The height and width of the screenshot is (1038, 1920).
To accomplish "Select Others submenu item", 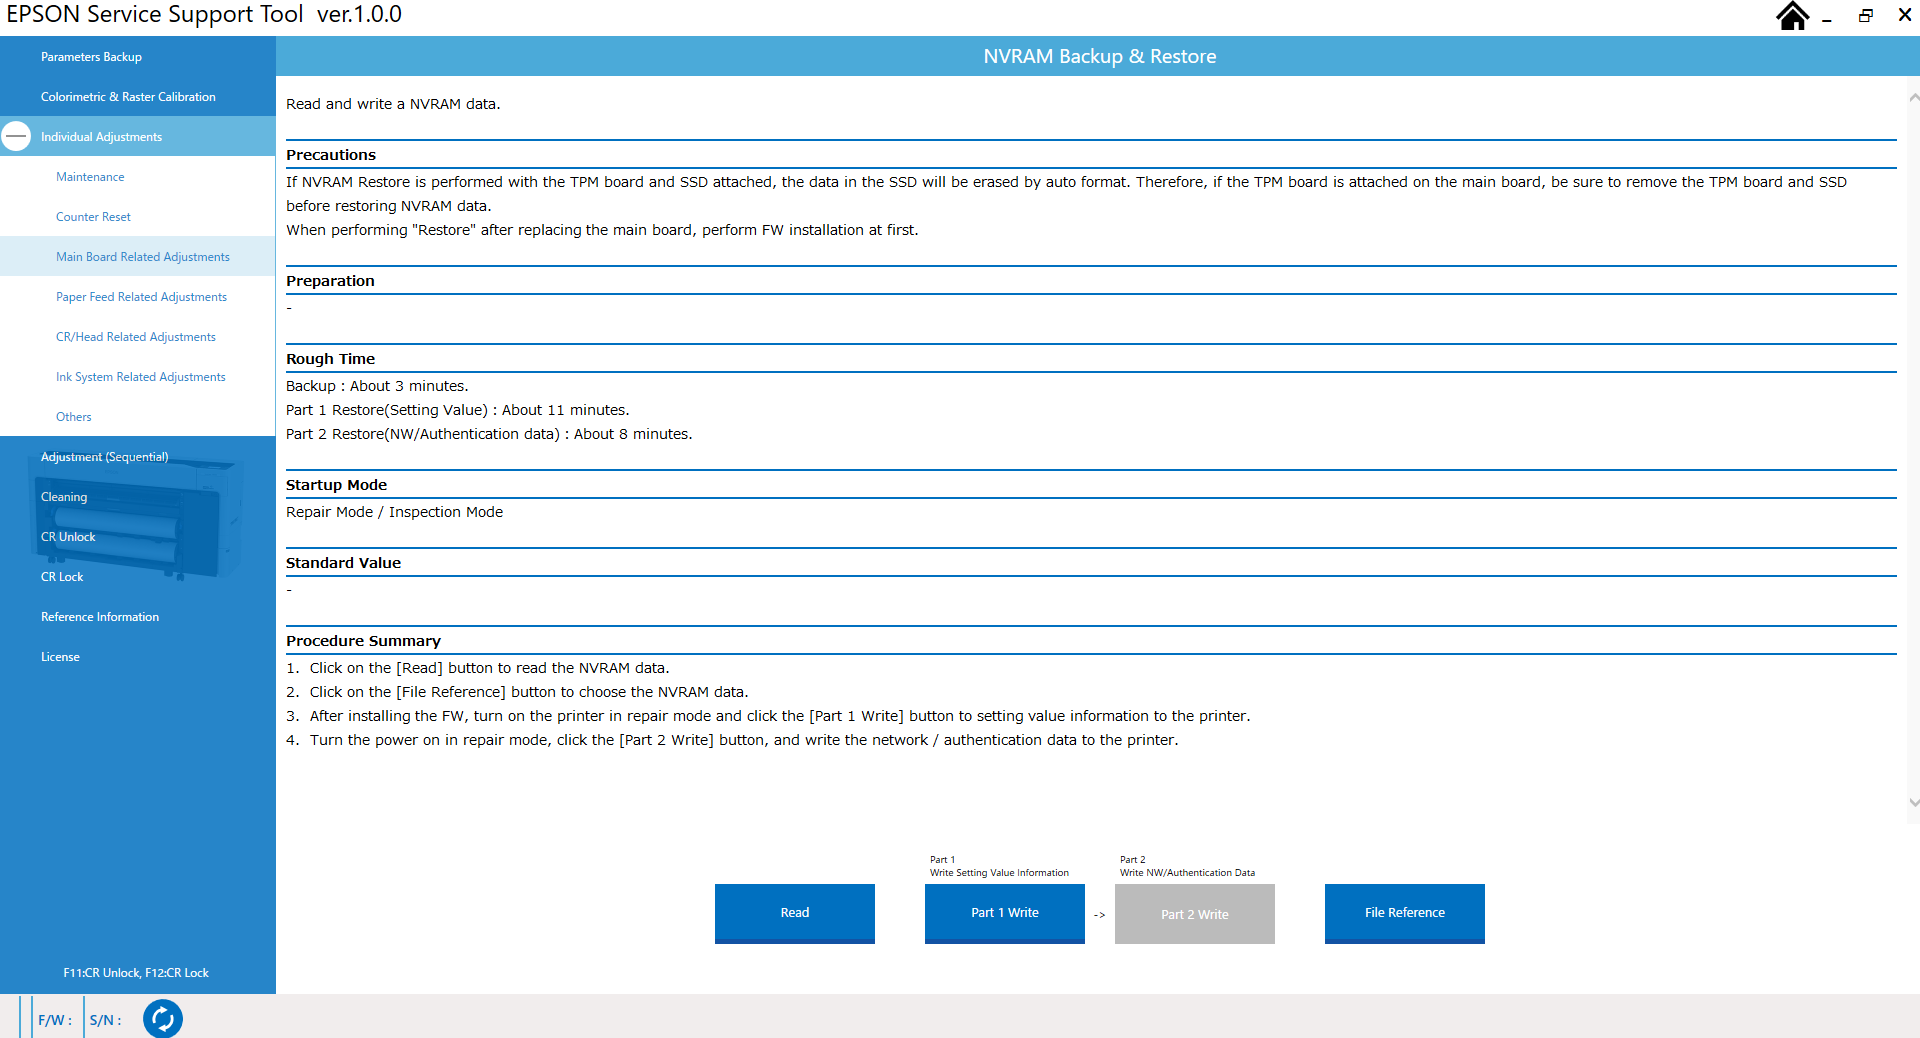I will tap(138, 417).
